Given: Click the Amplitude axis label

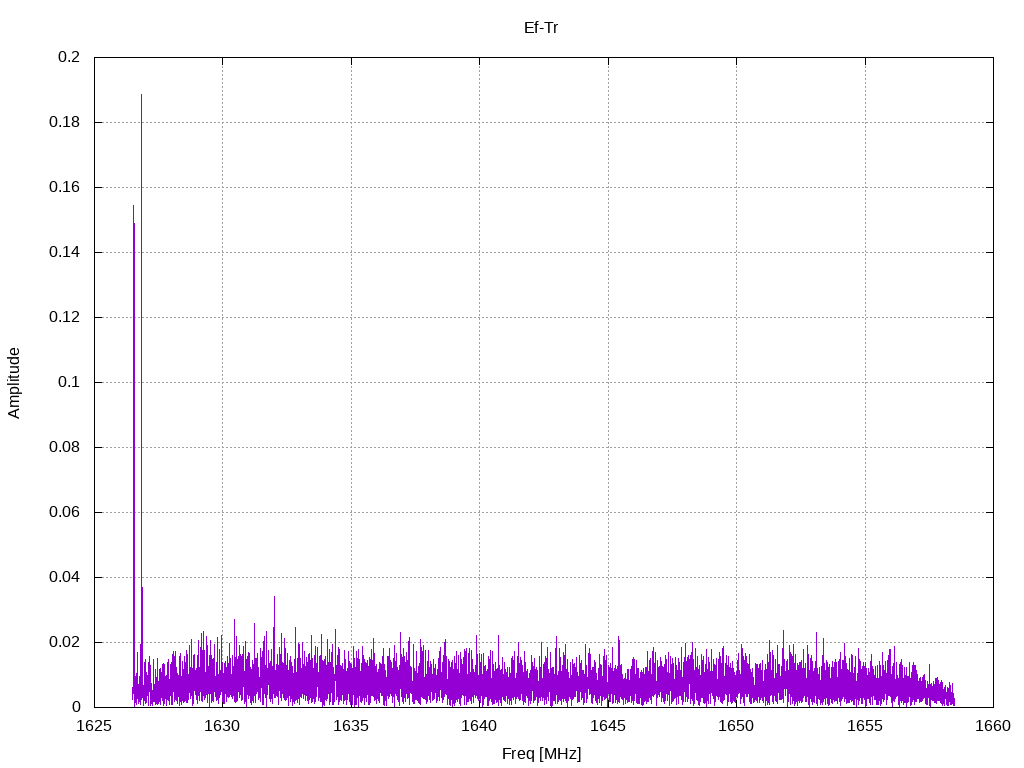Looking at the screenshot, I should coord(14,383).
